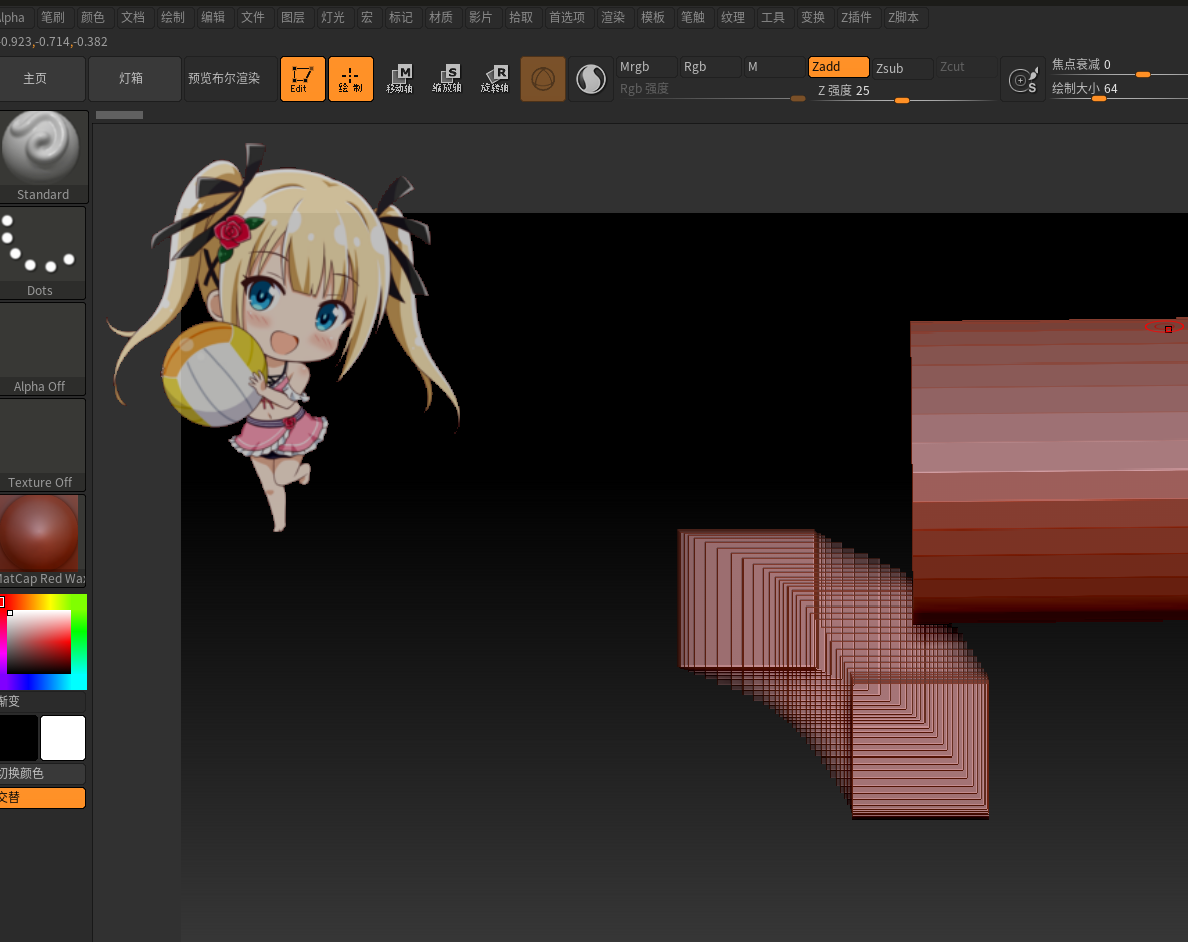This screenshot has height=942, width=1188.
Task: Open the 笔刷 menu
Action: 53,17
